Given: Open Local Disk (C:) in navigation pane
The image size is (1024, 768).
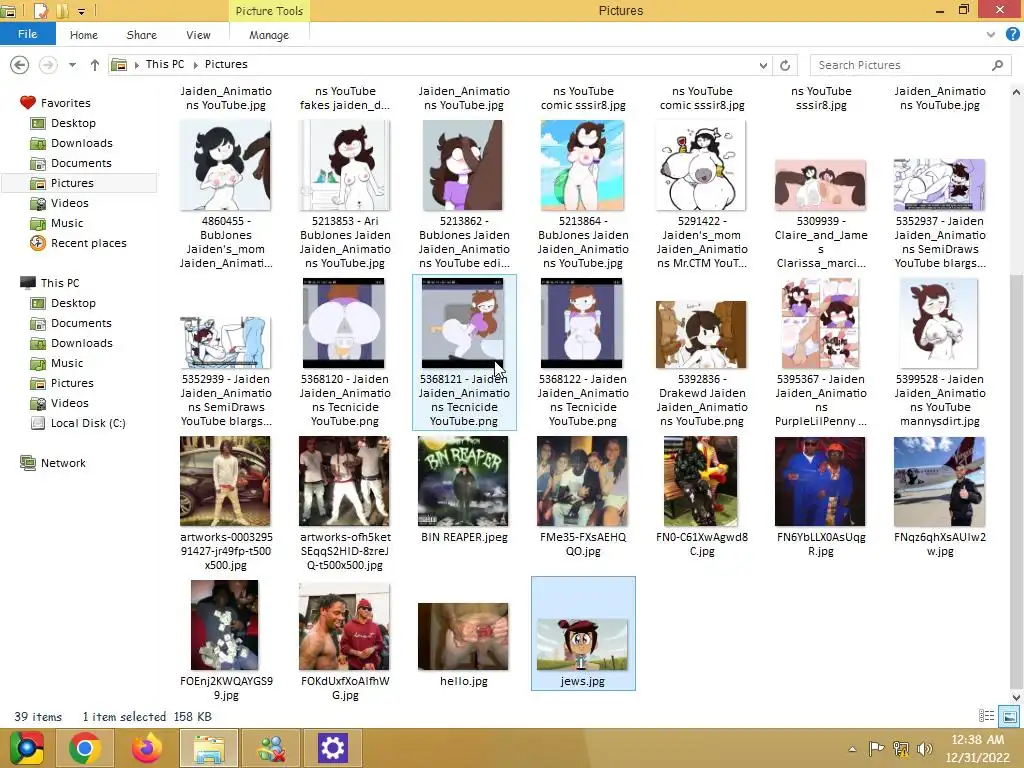Looking at the screenshot, I should (88, 423).
